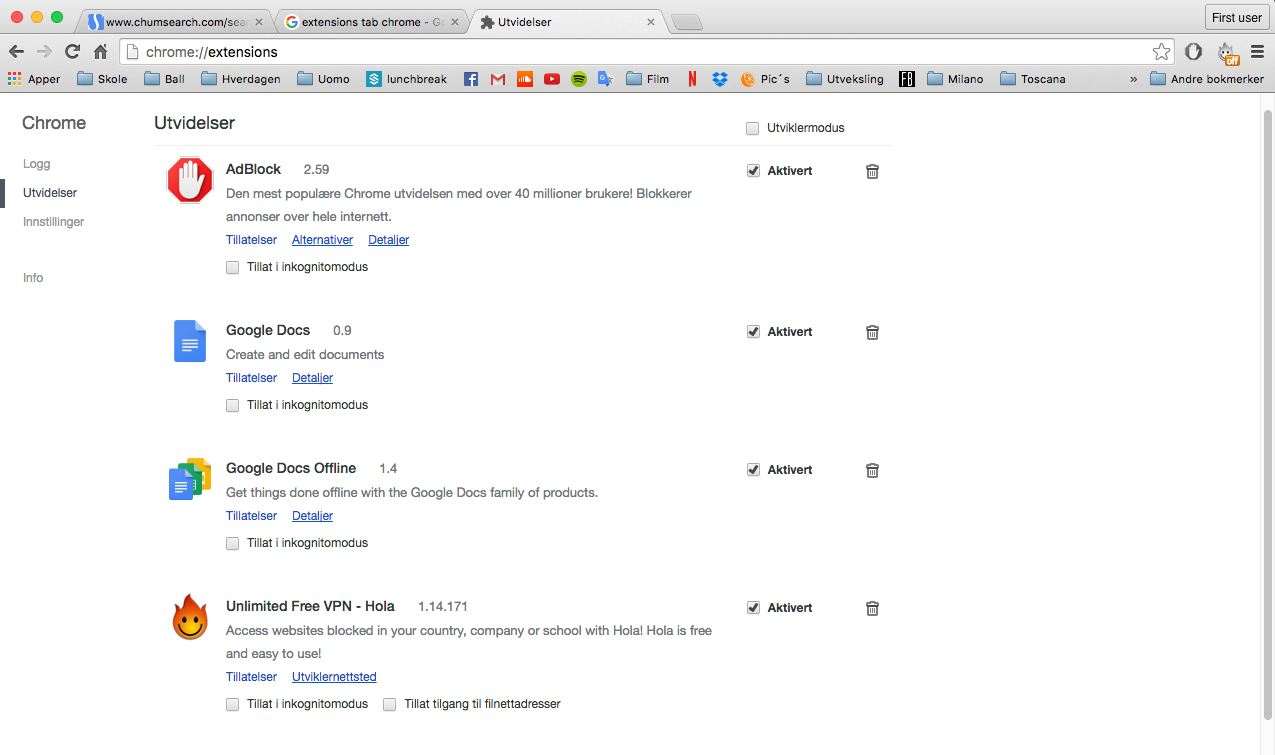
Task: Go to the home page
Action: click(x=100, y=51)
